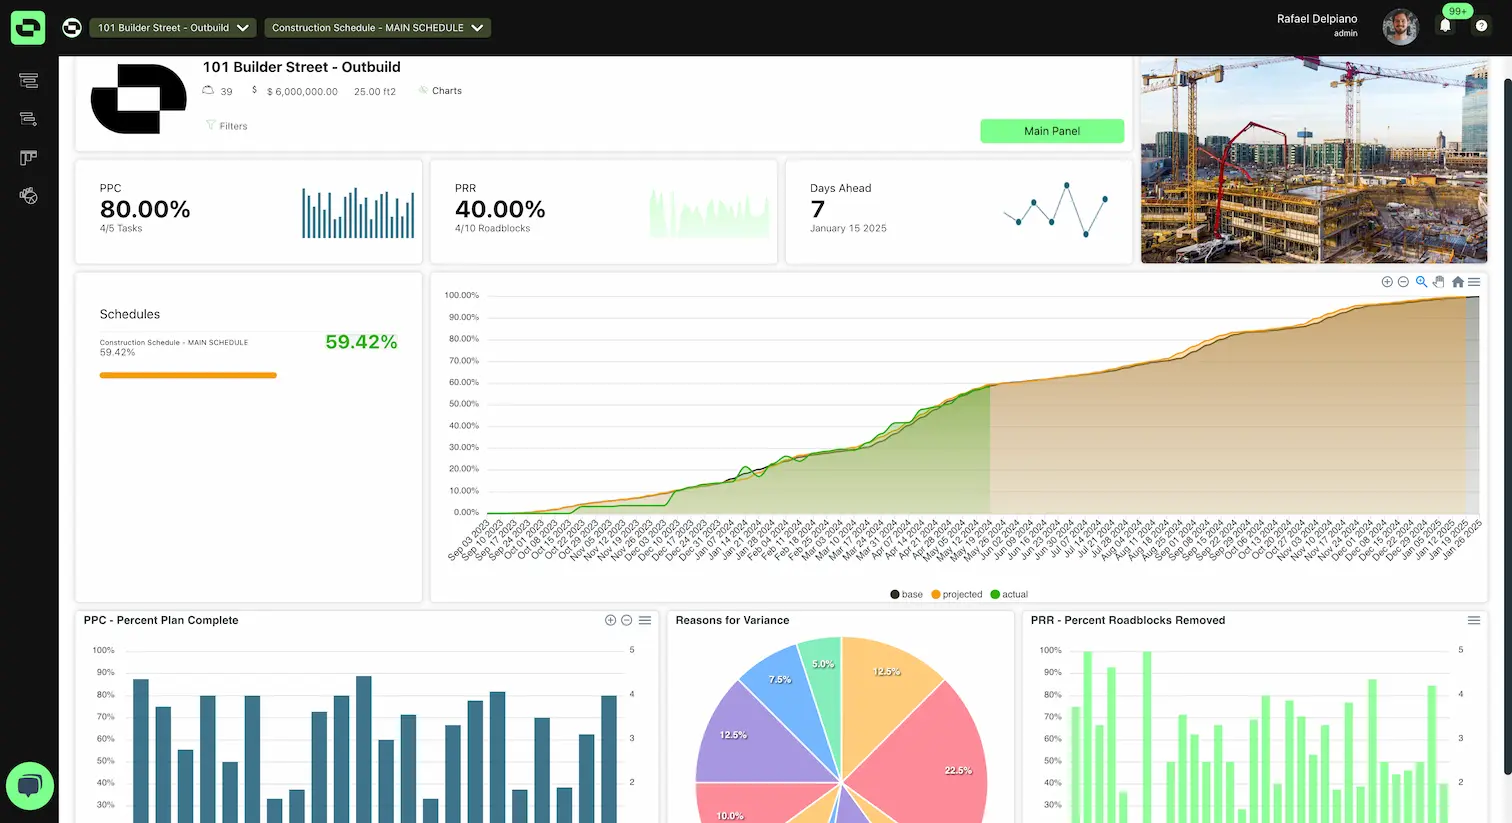Click the PRR 40.00% card value
This screenshot has width=1512, height=823.
pos(500,209)
